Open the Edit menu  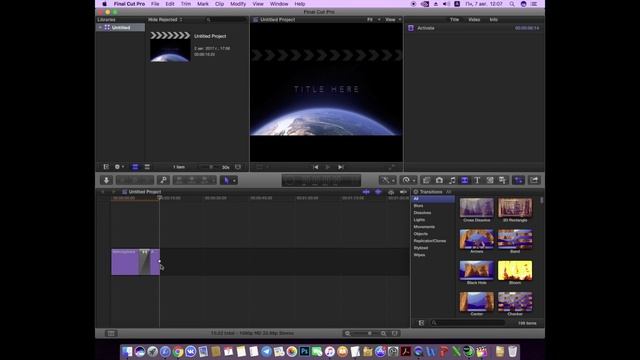(170, 4)
